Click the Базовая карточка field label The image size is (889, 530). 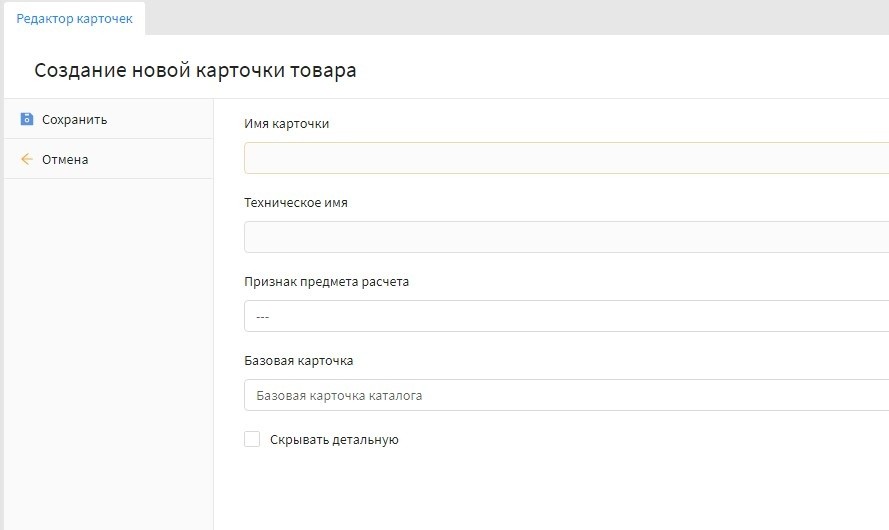click(x=298, y=360)
